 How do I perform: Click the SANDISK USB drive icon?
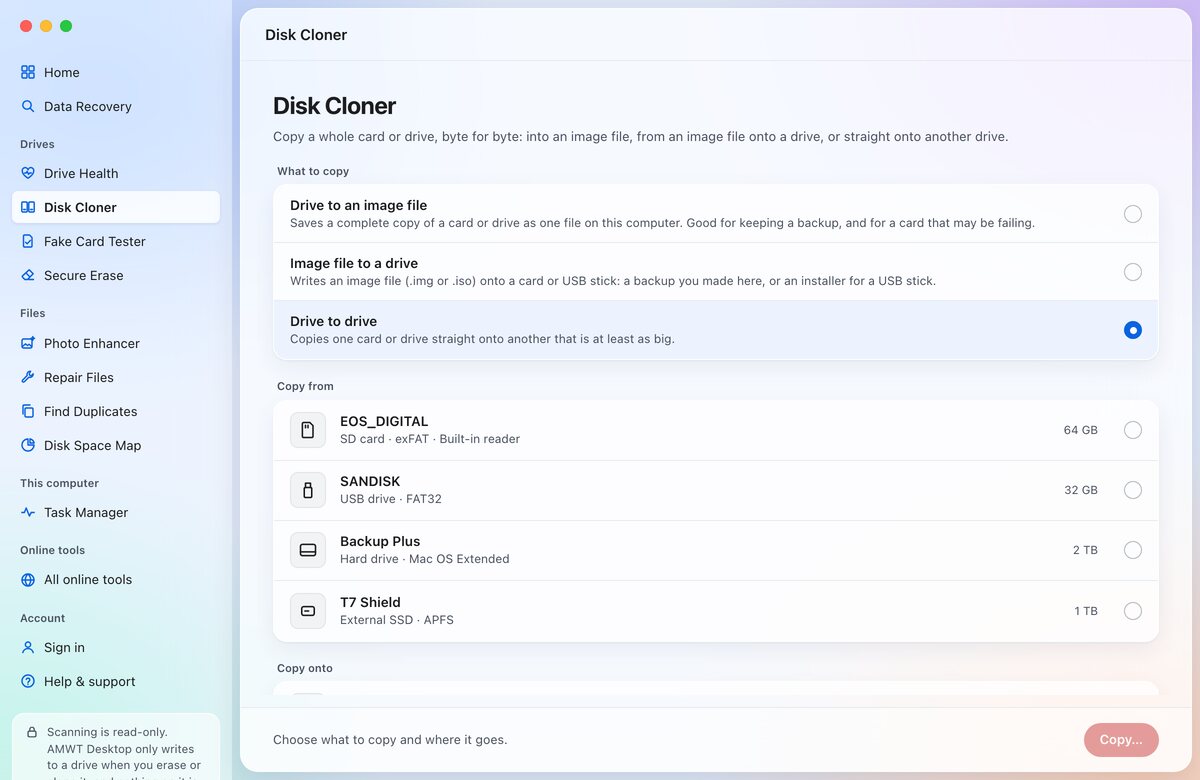[308, 490]
